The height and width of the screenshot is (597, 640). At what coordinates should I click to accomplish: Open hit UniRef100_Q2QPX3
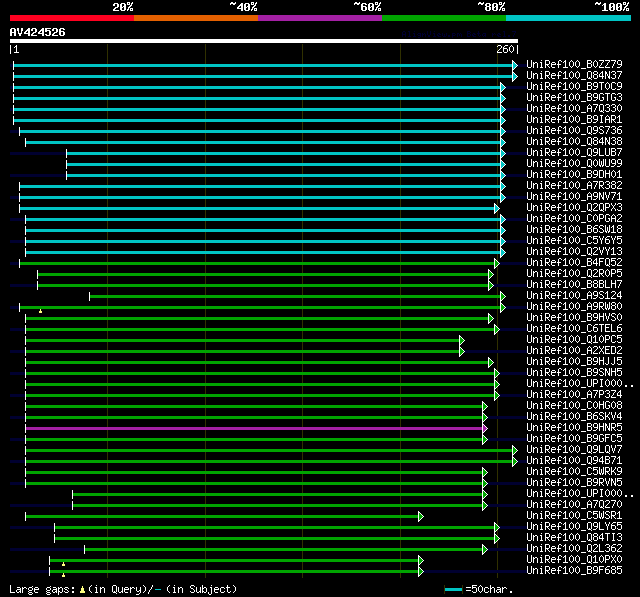click(574, 207)
